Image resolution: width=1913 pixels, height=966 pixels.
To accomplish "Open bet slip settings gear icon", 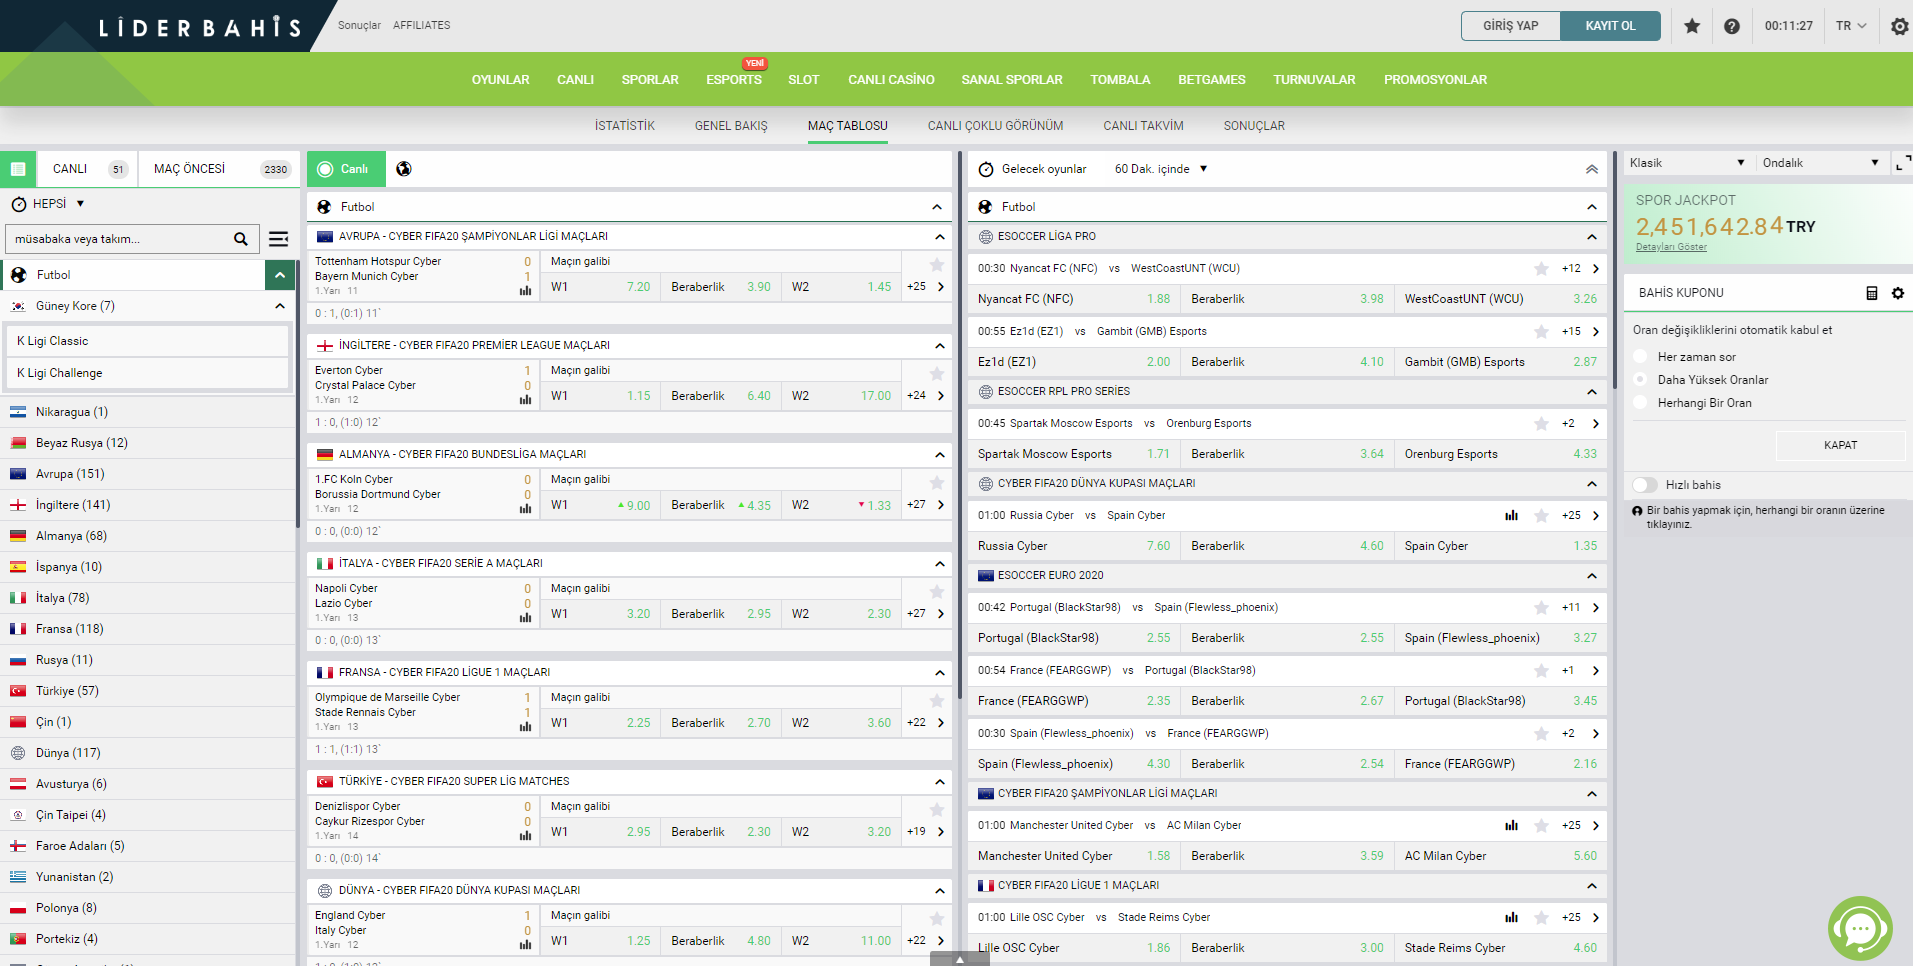I will (1898, 293).
